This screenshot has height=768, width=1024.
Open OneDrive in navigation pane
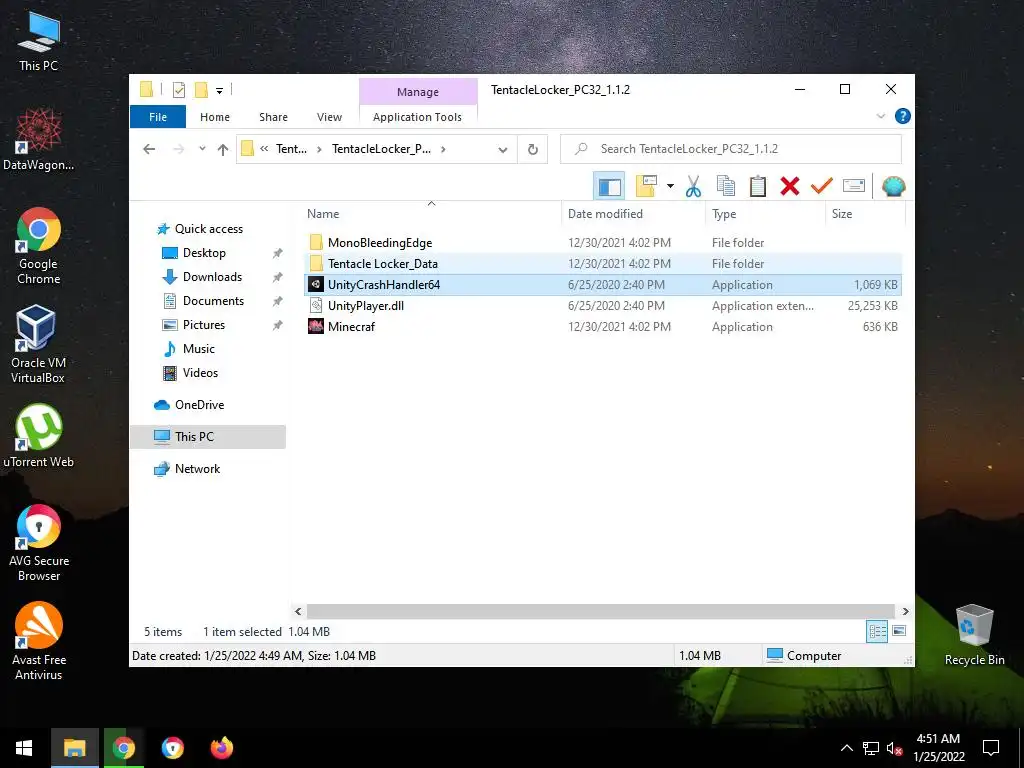coord(199,405)
